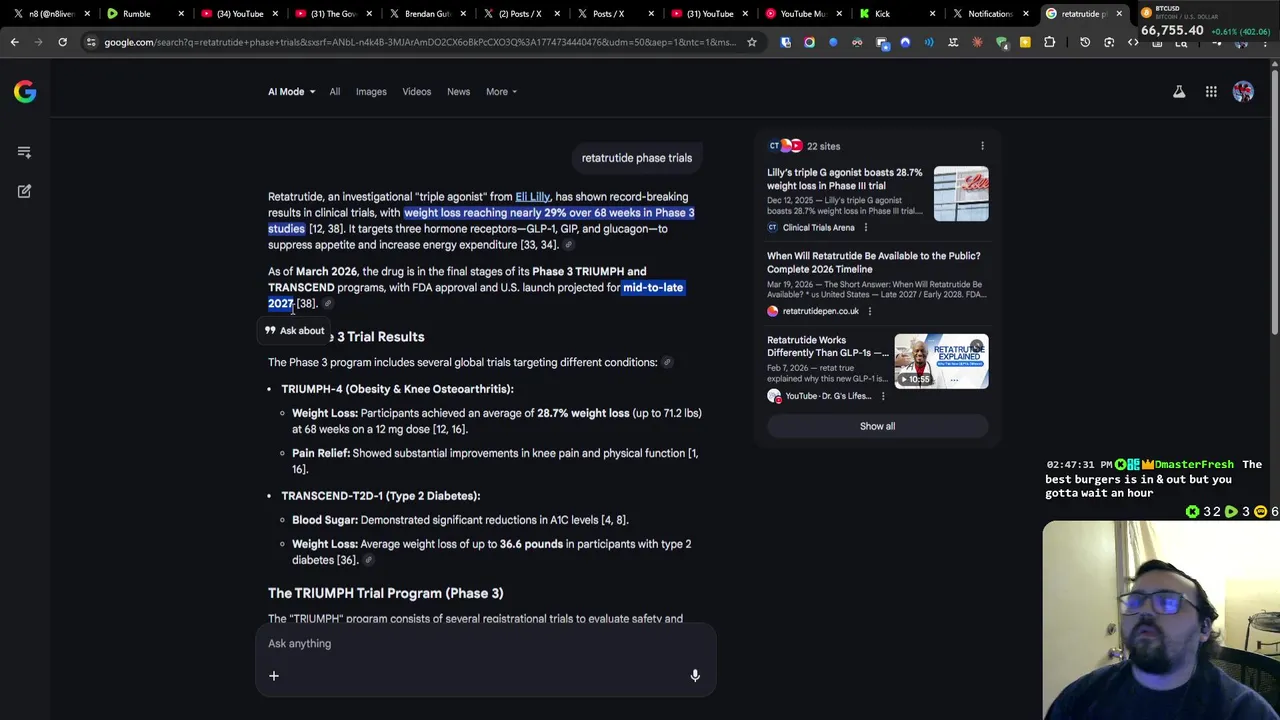Viewport: 1280px width, 720px height.
Task: Open options for YouTube Dr. G's Lifestyle result
Action: (883, 396)
